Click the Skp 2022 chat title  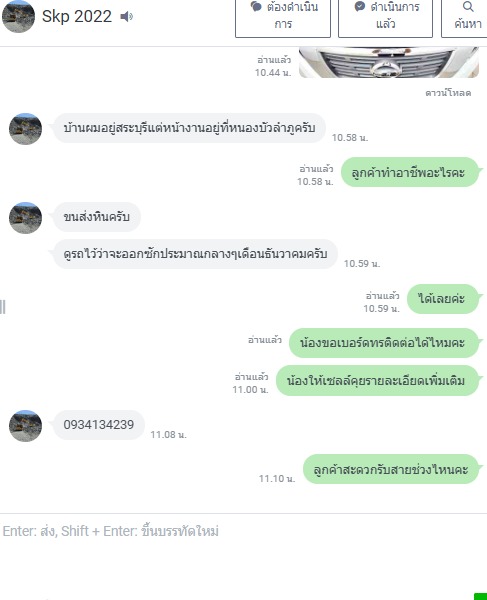[x=77, y=16]
